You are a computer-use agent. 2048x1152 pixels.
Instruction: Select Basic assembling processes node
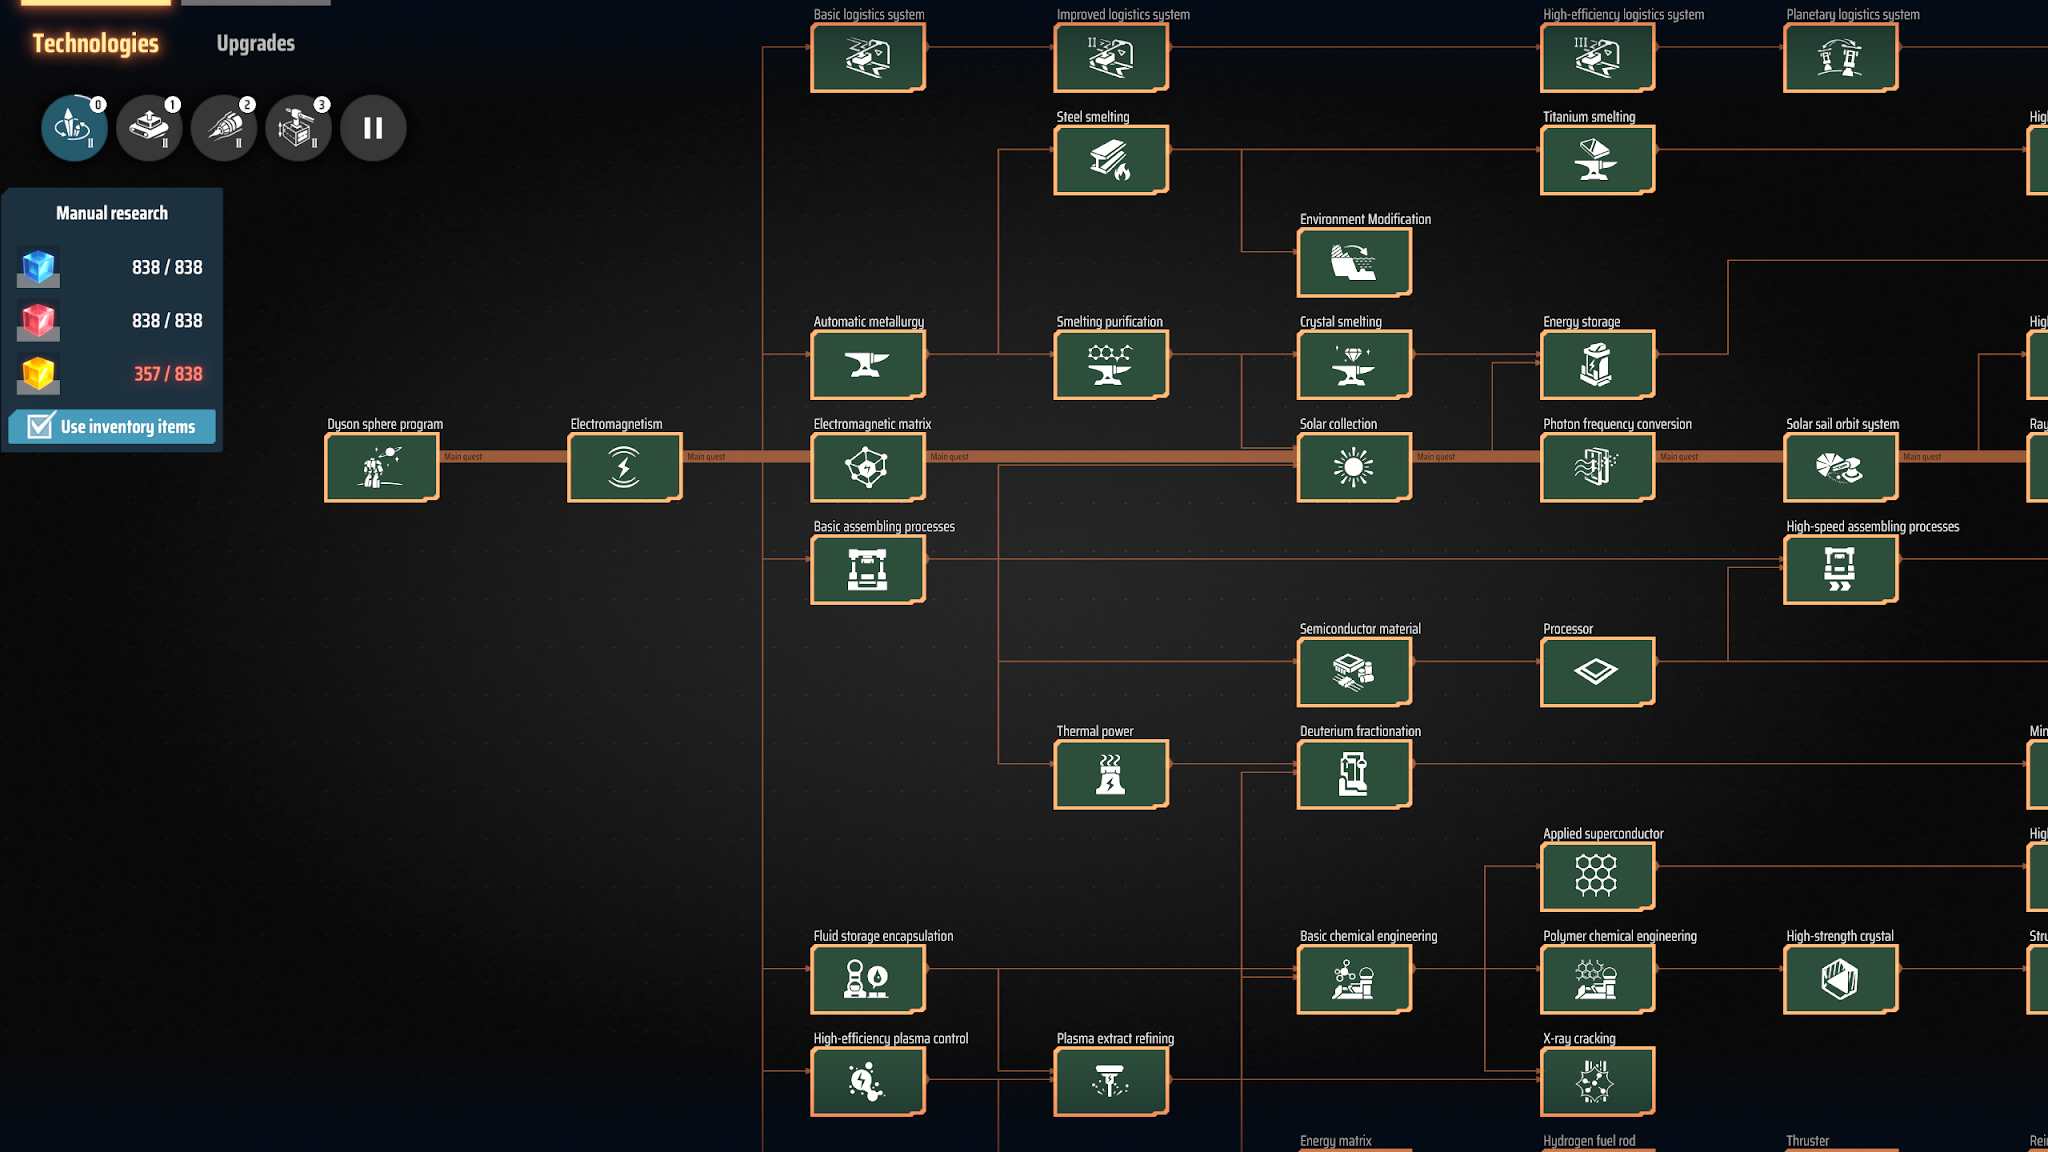tap(868, 570)
